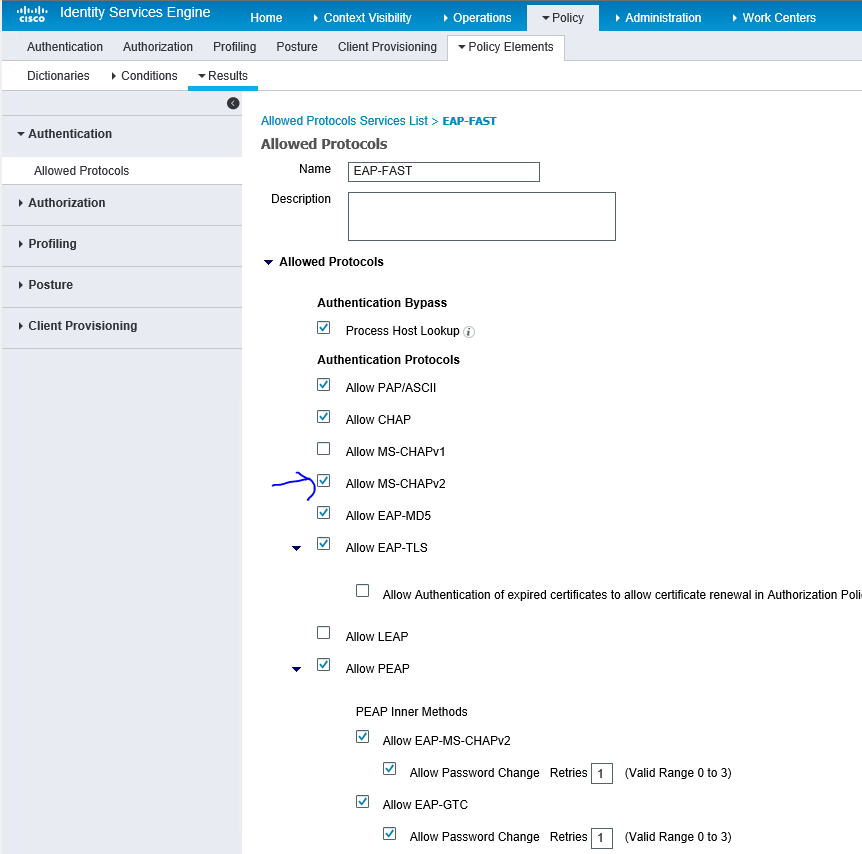Collapse the left sidebar panel
The width and height of the screenshot is (862, 854).
pyautogui.click(x=233, y=103)
